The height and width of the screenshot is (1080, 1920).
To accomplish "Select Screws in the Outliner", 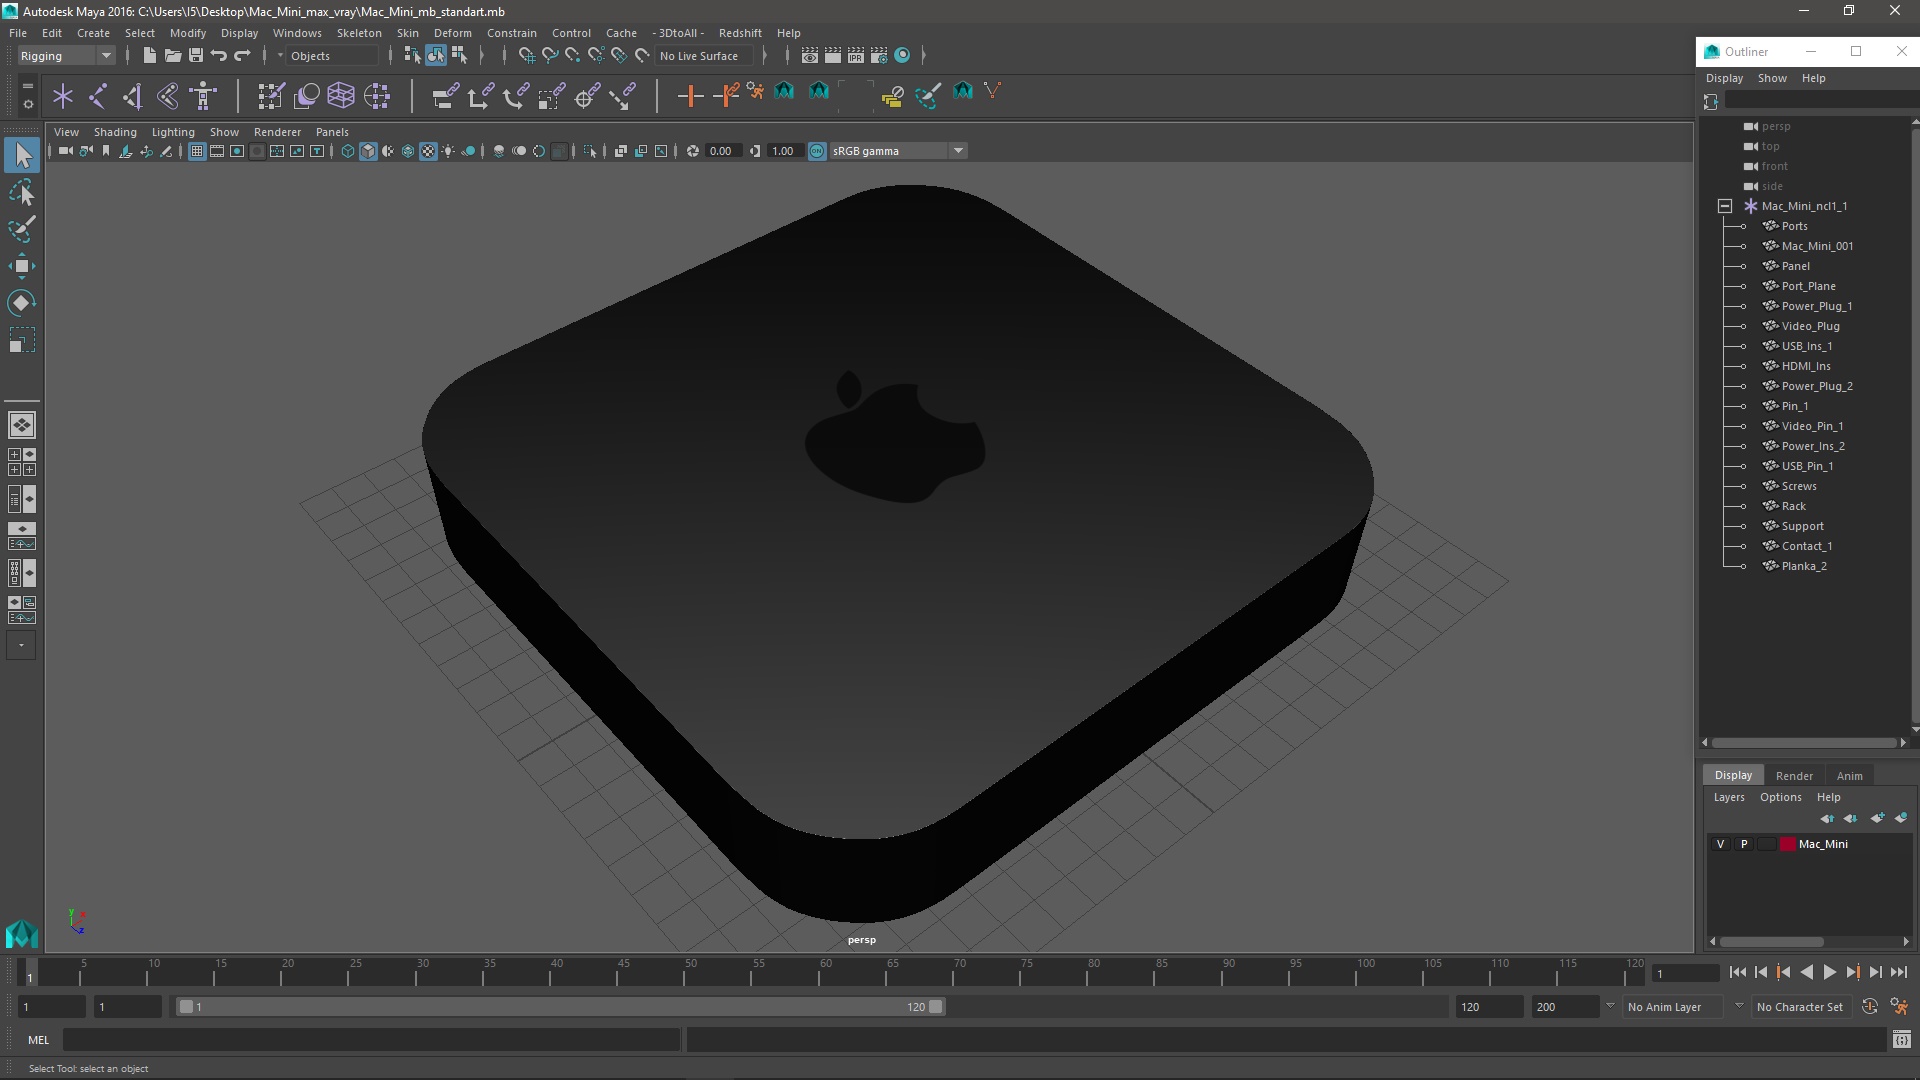I will point(1799,486).
